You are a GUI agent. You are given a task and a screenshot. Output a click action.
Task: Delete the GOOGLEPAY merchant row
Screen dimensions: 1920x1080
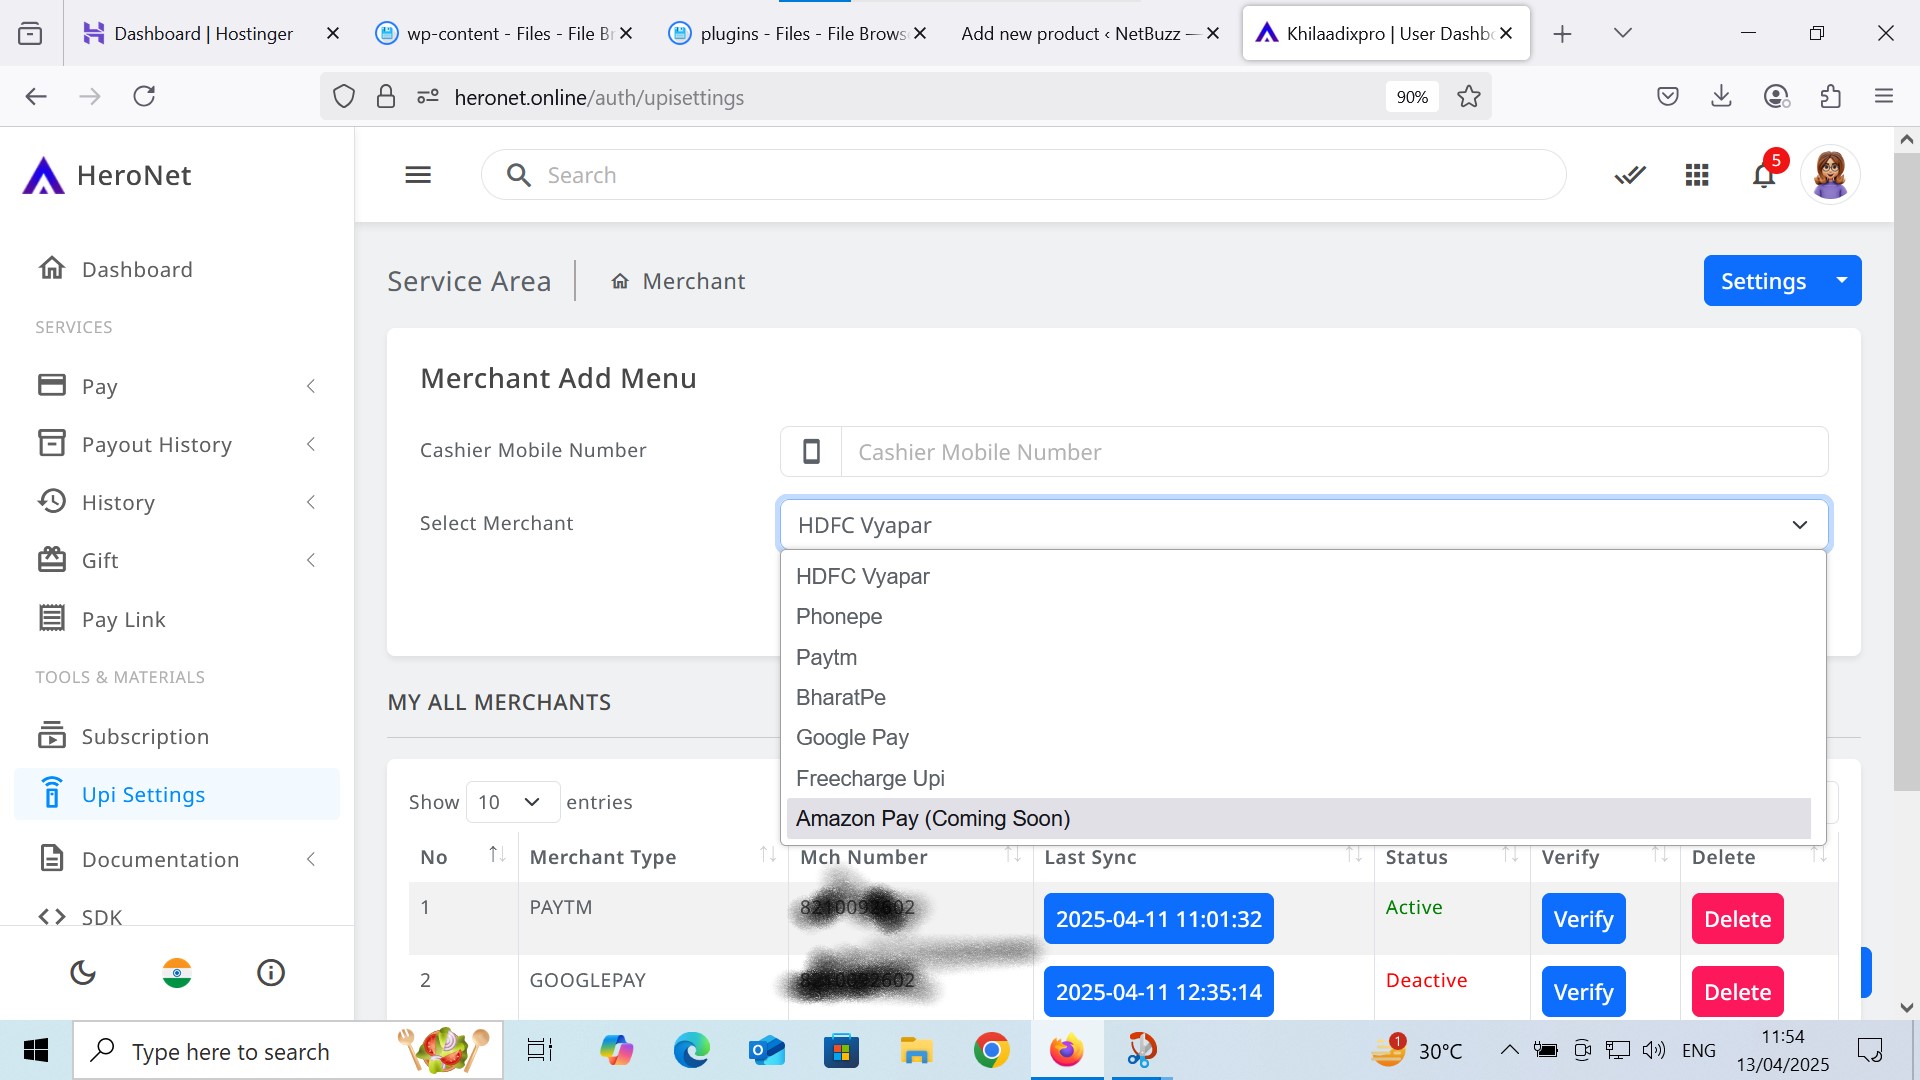[1737, 992]
